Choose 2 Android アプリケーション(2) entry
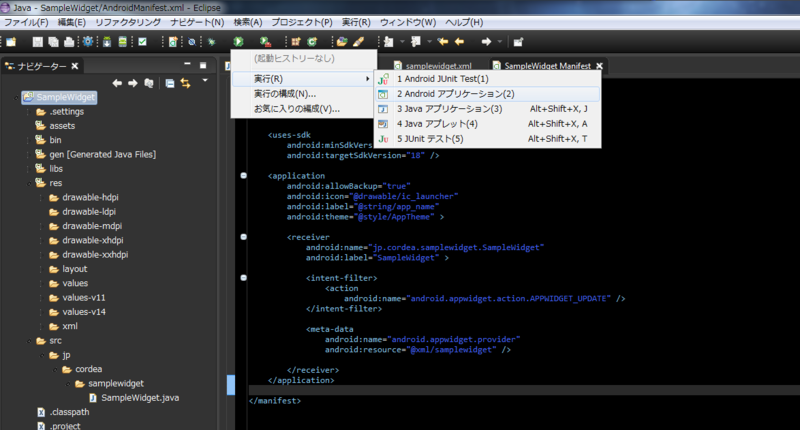 pyautogui.click(x=487, y=94)
